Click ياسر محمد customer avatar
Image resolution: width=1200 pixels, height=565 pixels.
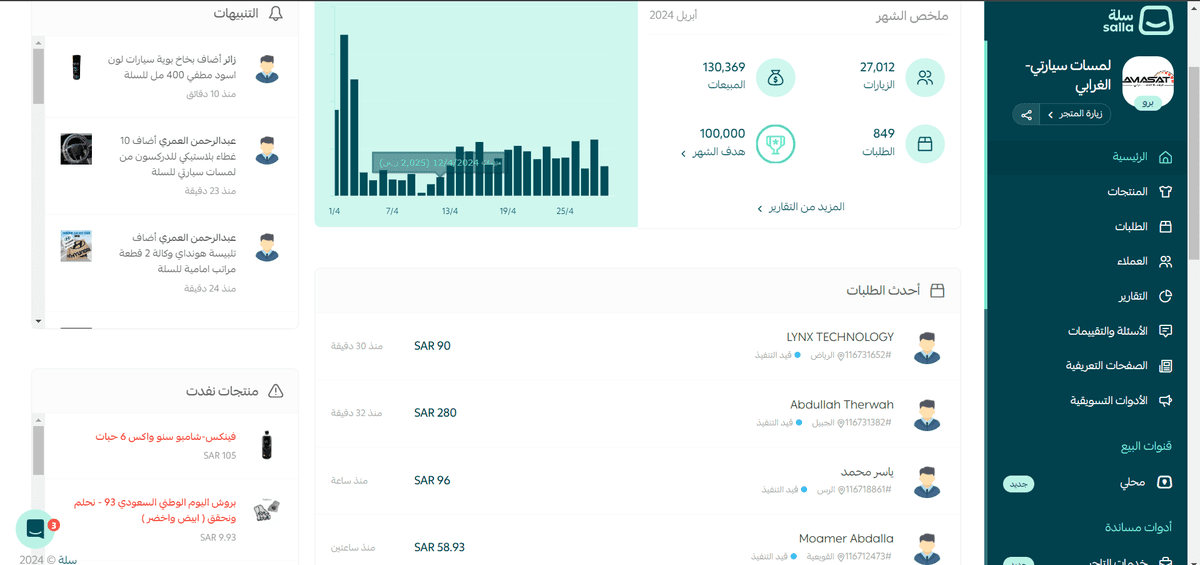(x=928, y=480)
